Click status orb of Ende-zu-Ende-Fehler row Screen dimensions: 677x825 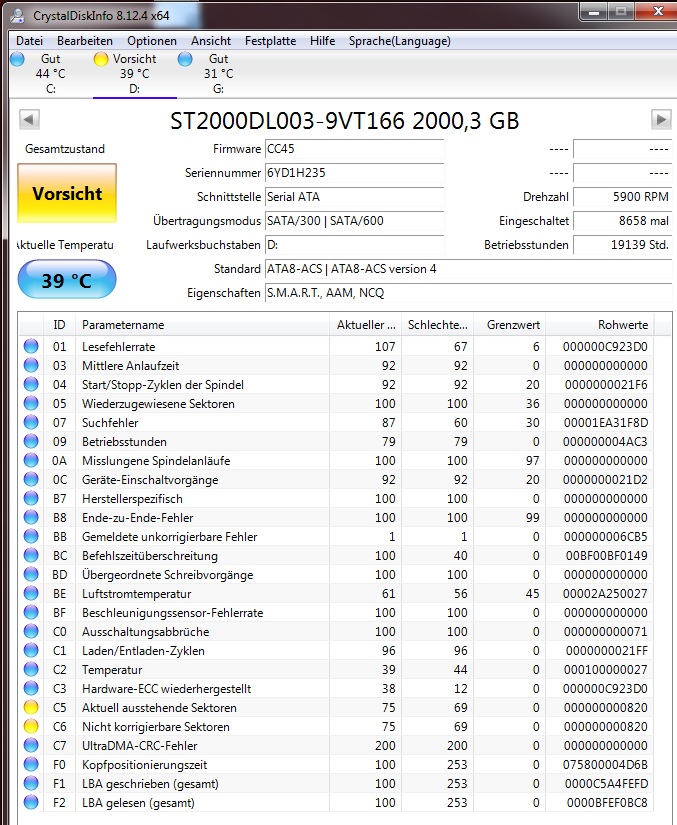tap(31, 517)
